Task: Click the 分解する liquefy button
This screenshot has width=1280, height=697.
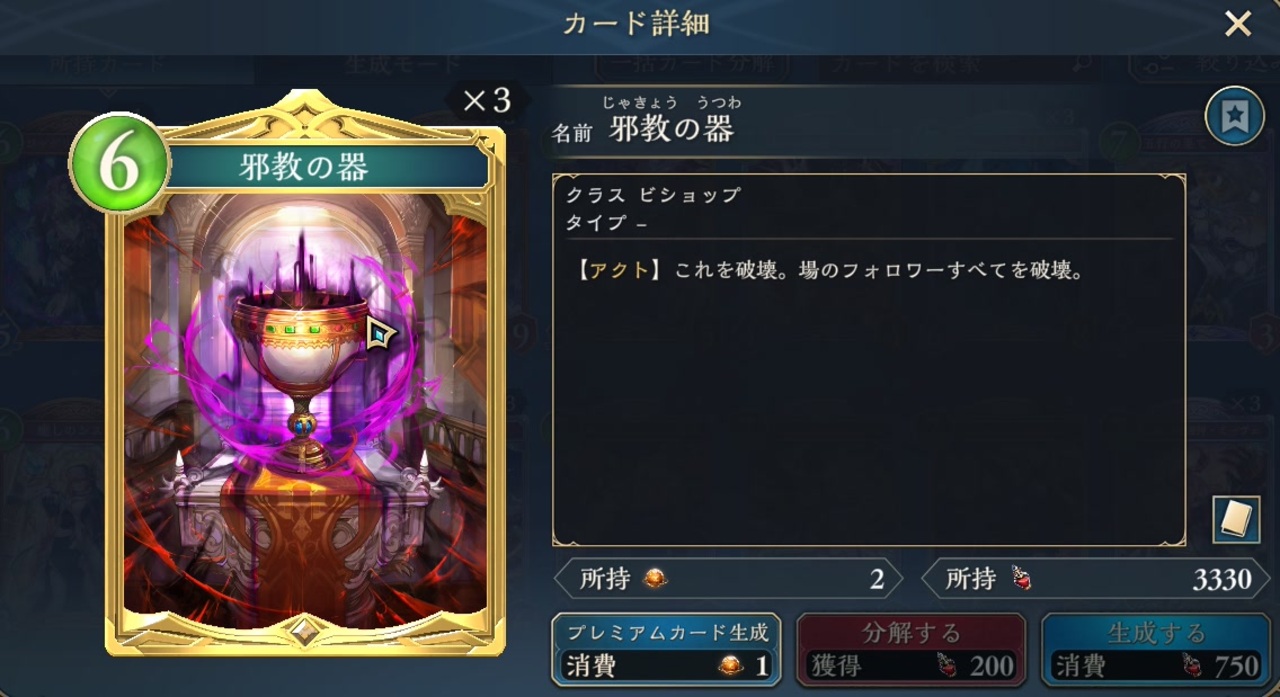Action: [911, 650]
